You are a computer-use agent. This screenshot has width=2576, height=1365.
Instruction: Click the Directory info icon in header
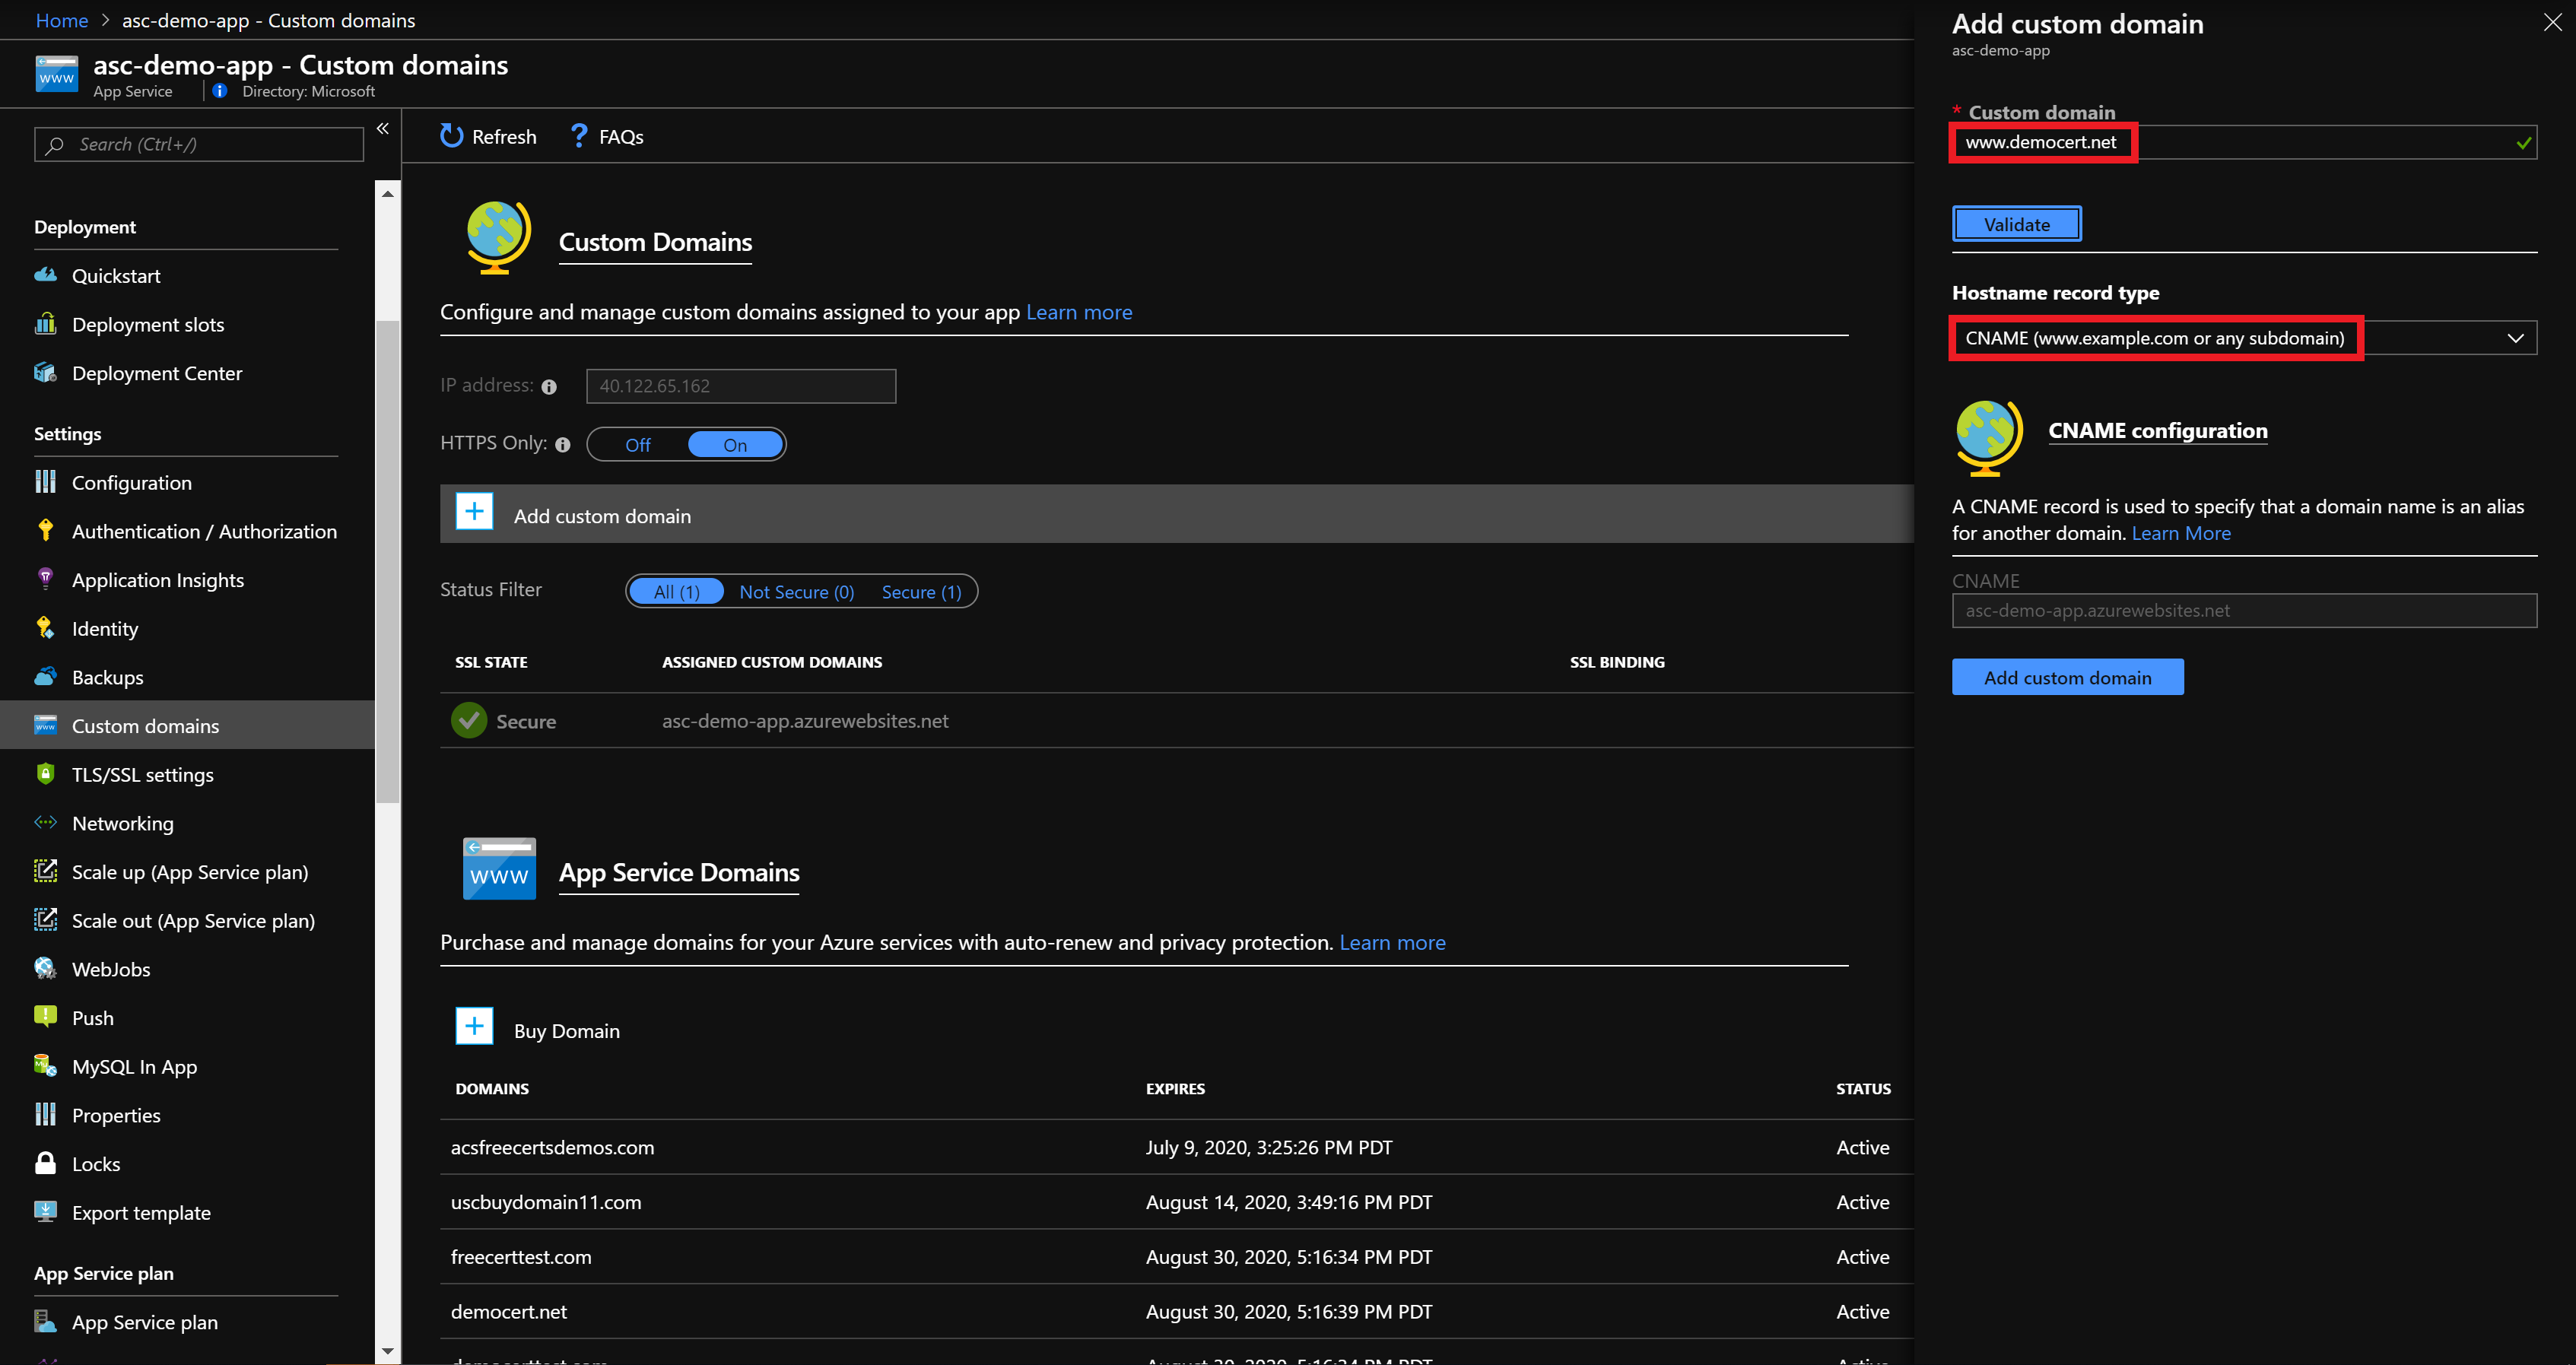tap(220, 91)
